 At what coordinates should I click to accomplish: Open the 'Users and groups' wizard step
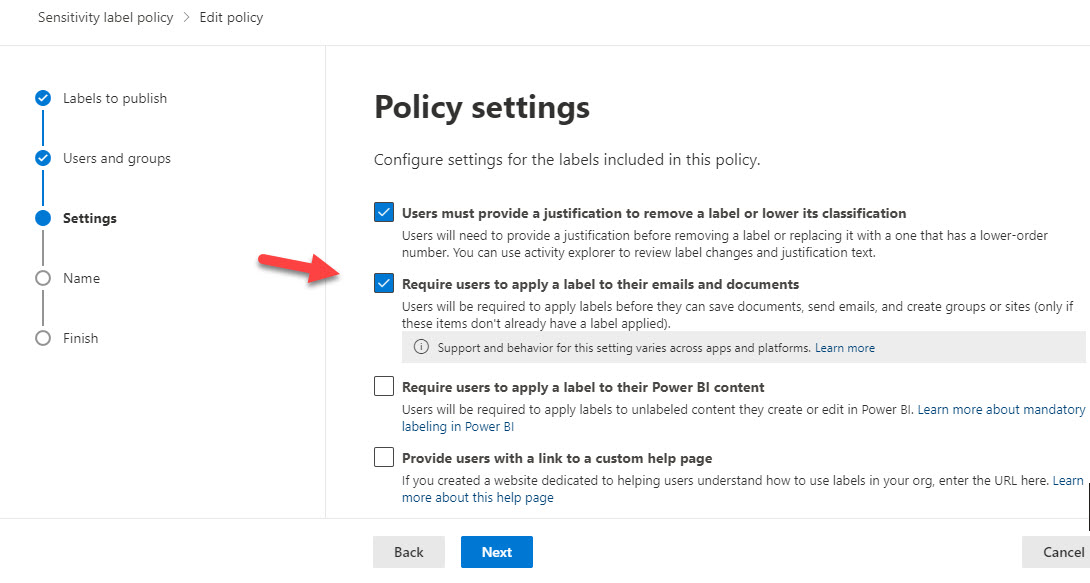point(117,158)
